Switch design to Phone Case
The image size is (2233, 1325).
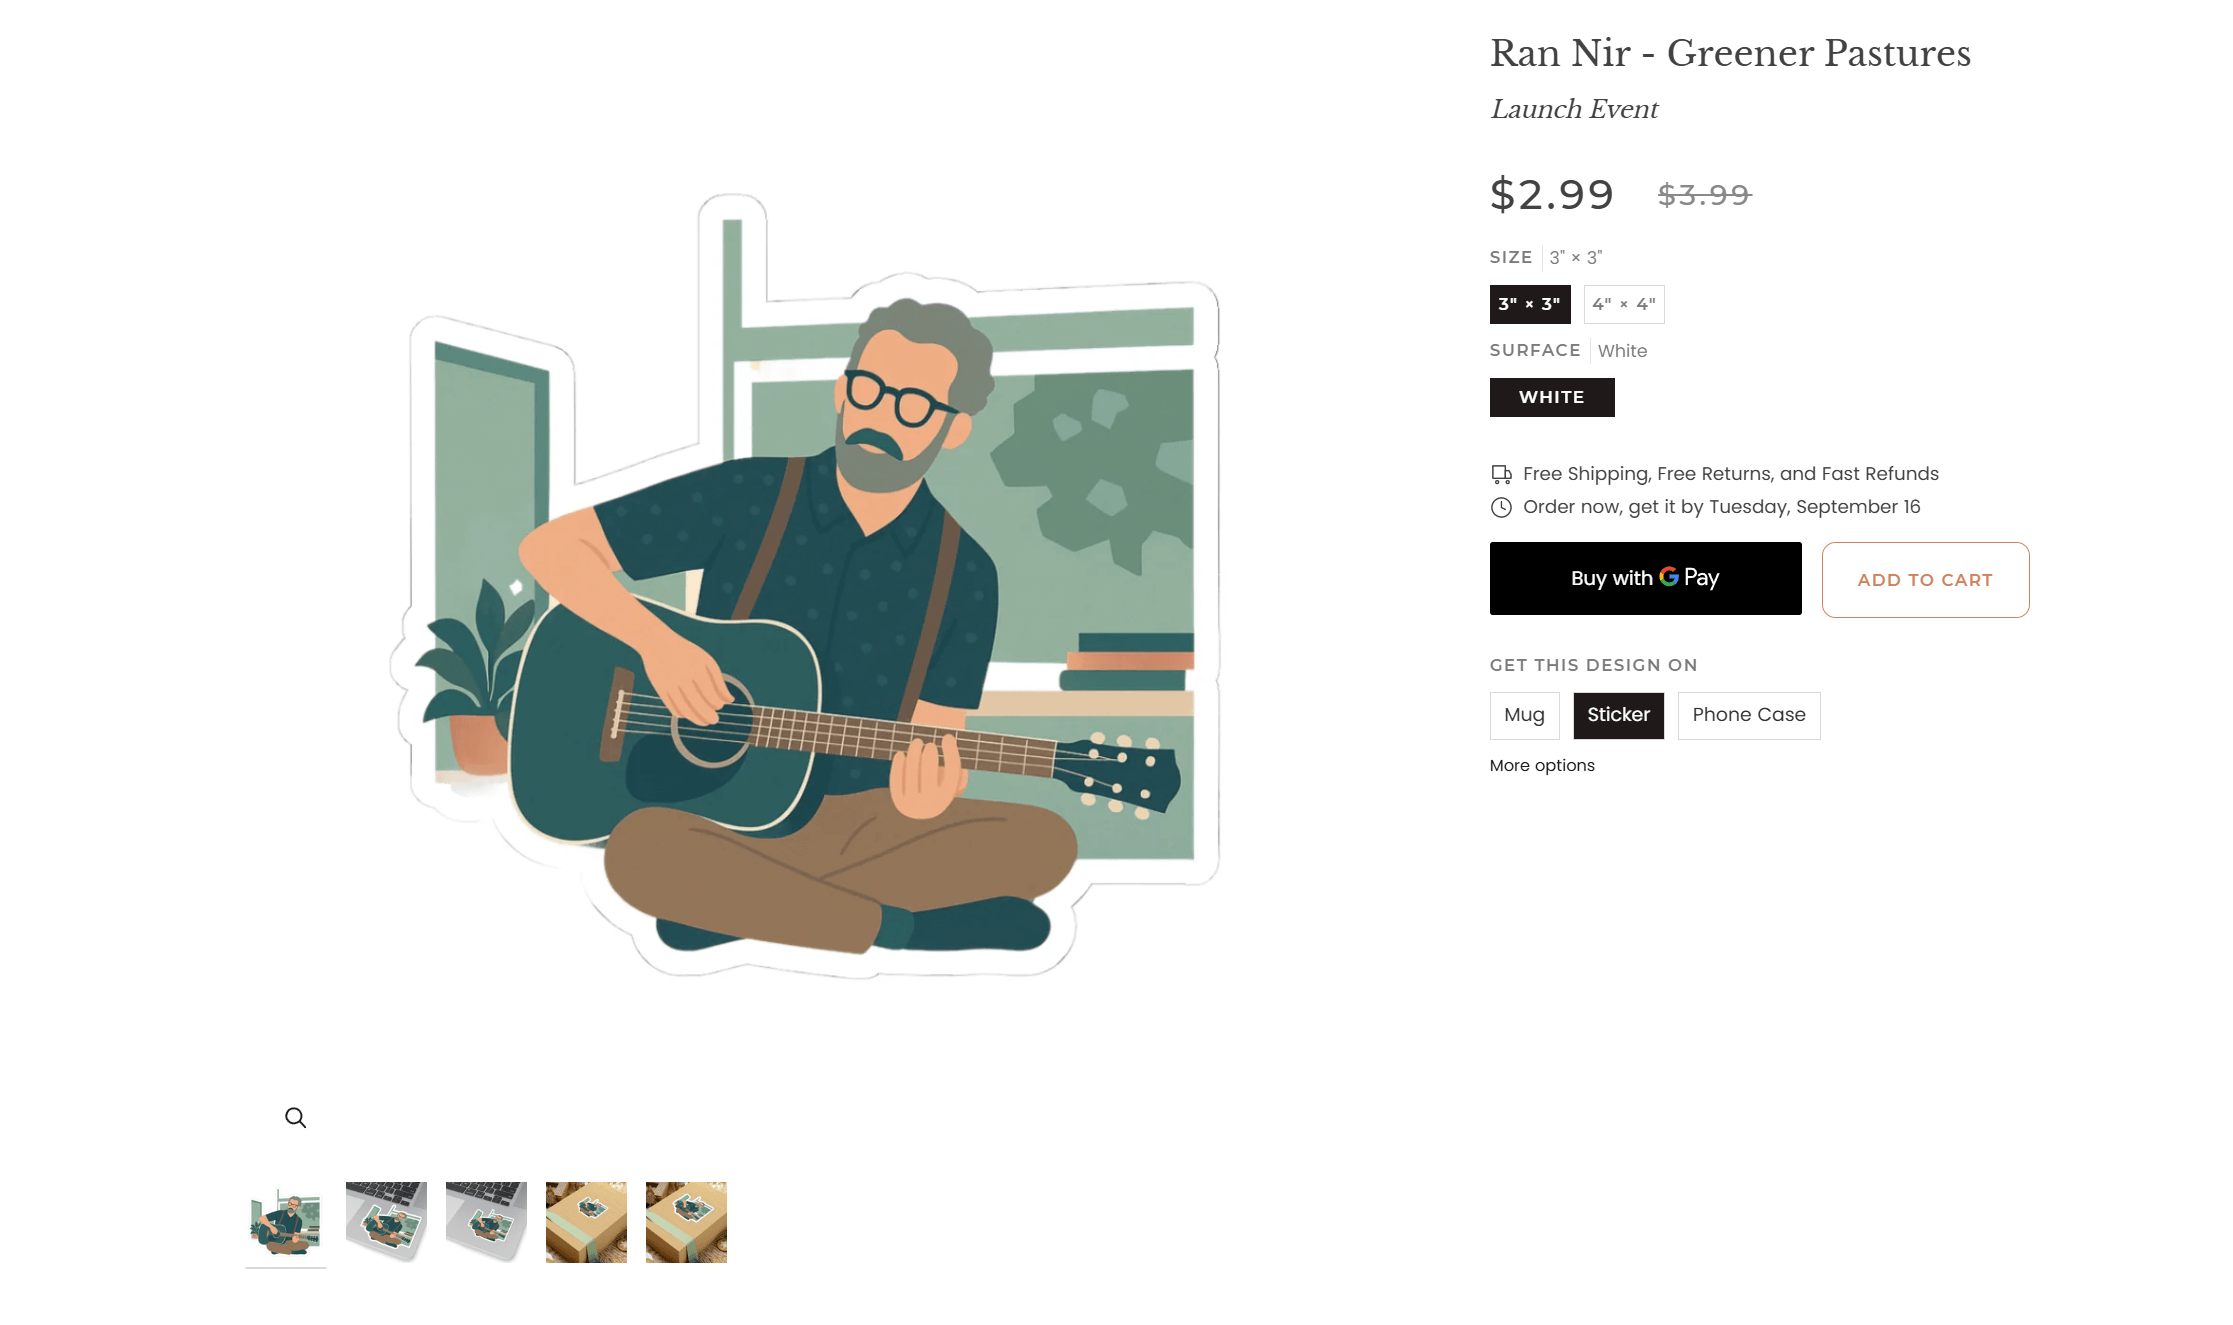(1749, 715)
